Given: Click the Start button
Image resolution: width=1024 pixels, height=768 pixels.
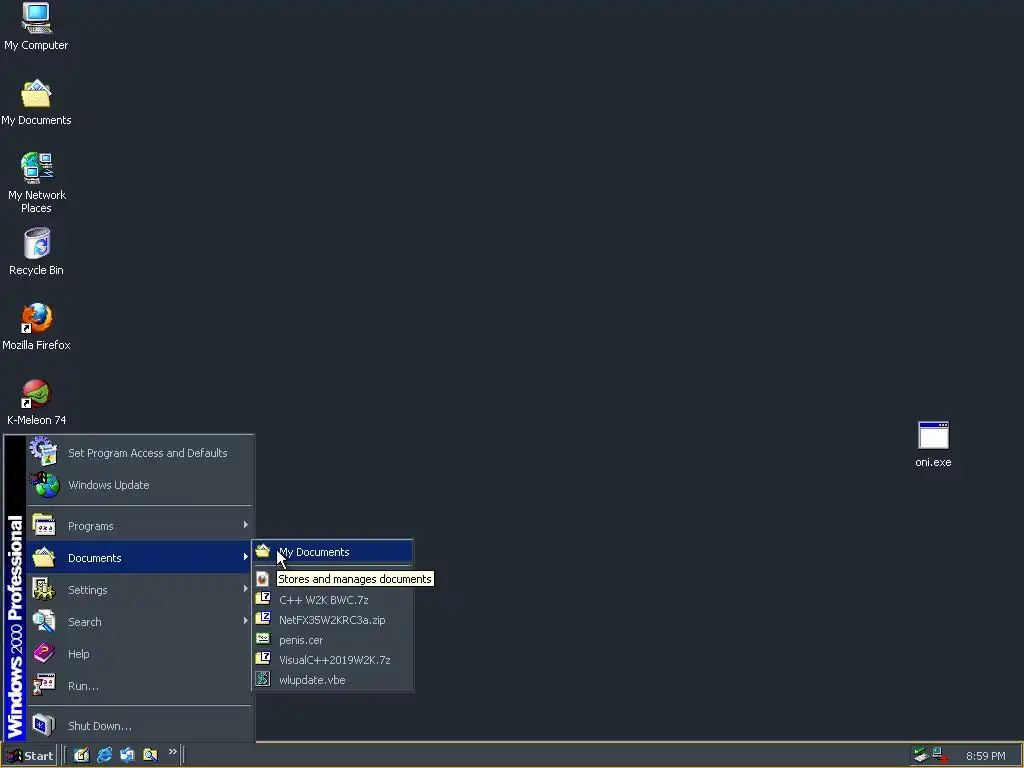Looking at the screenshot, I should 29,756.
